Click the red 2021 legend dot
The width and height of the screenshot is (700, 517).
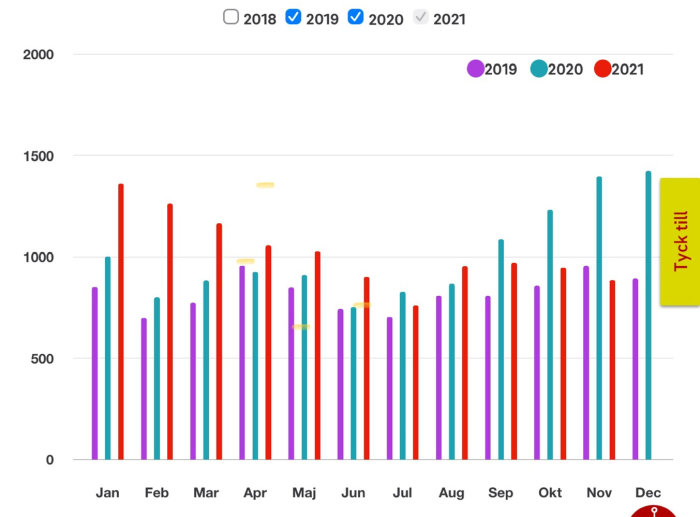coord(602,69)
